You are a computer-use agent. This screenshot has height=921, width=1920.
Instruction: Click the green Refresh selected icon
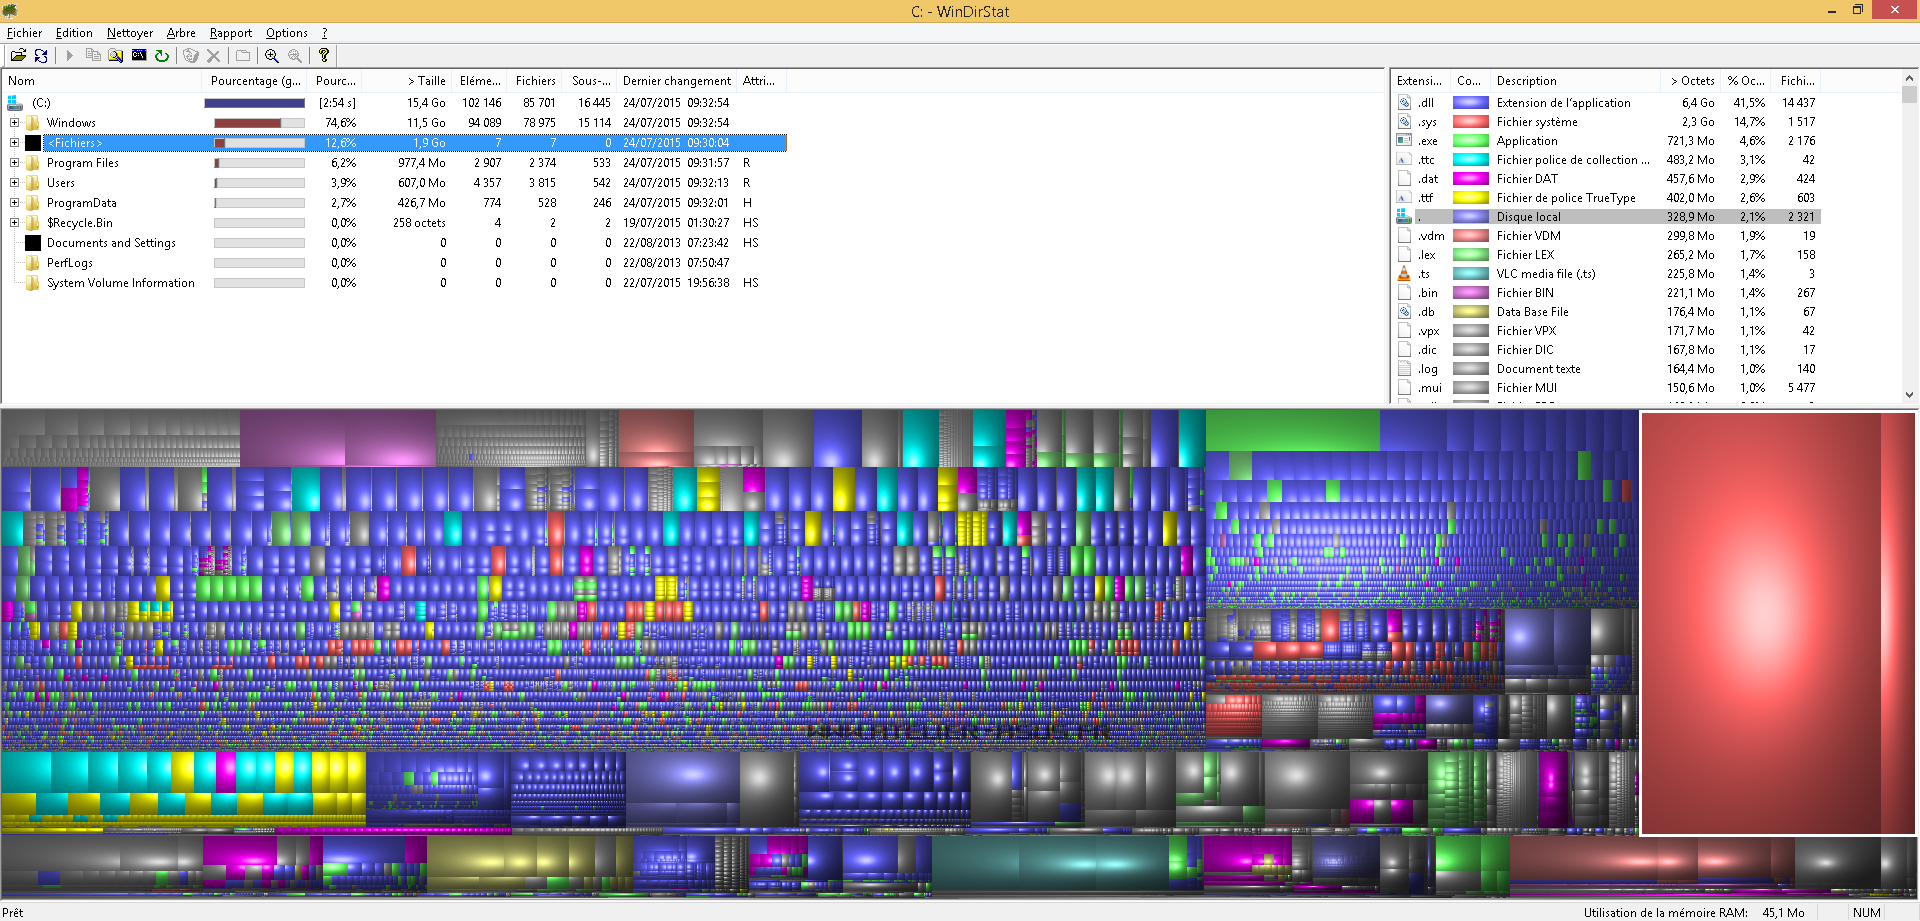162,56
